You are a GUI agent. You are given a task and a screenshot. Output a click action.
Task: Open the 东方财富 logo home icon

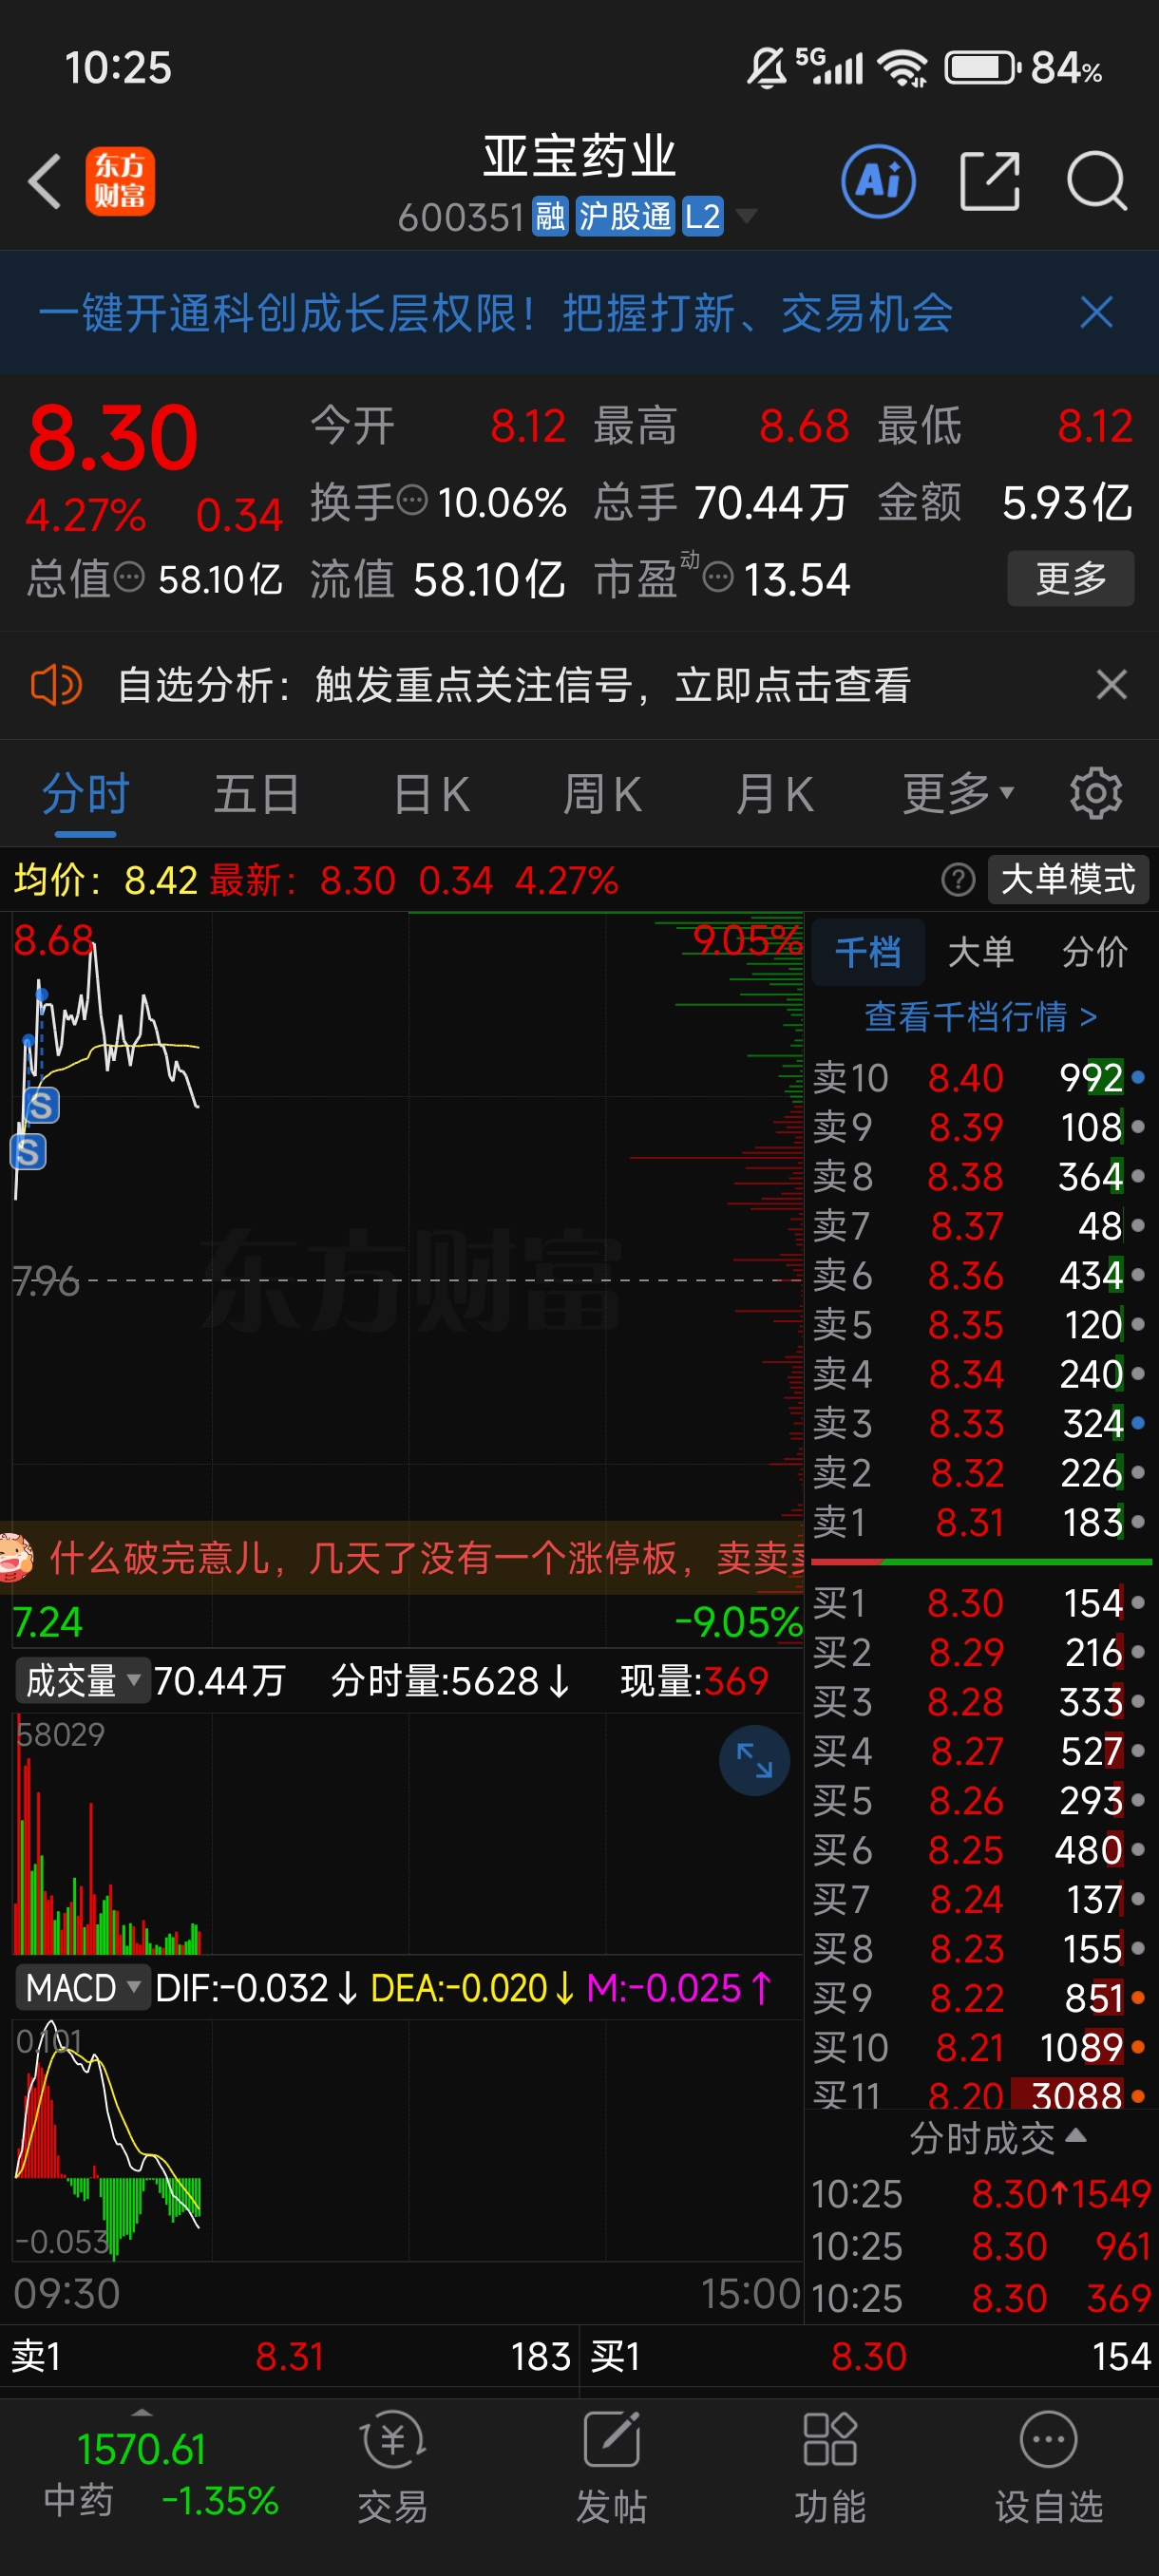click(x=120, y=181)
